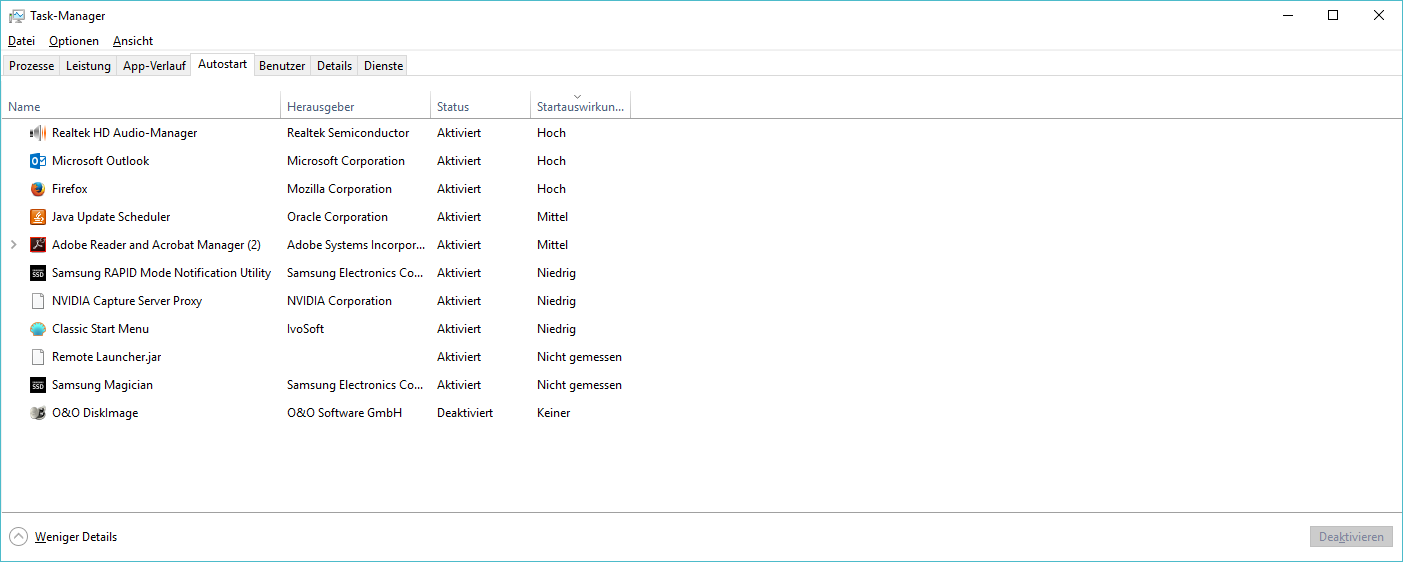The height and width of the screenshot is (562, 1403).
Task: Click the Microsoft Outlook icon in list
Action: pyautogui.click(x=38, y=161)
